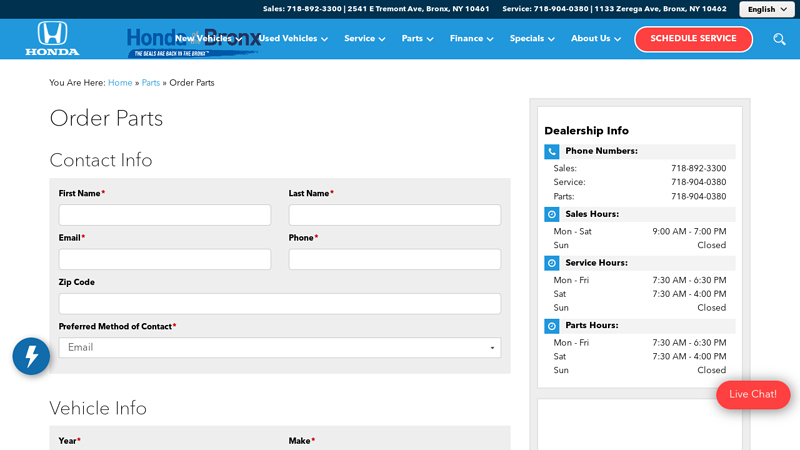Click Parts Hours Mon - Fri 7:30 AM - 6:30 PM

tap(640, 343)
